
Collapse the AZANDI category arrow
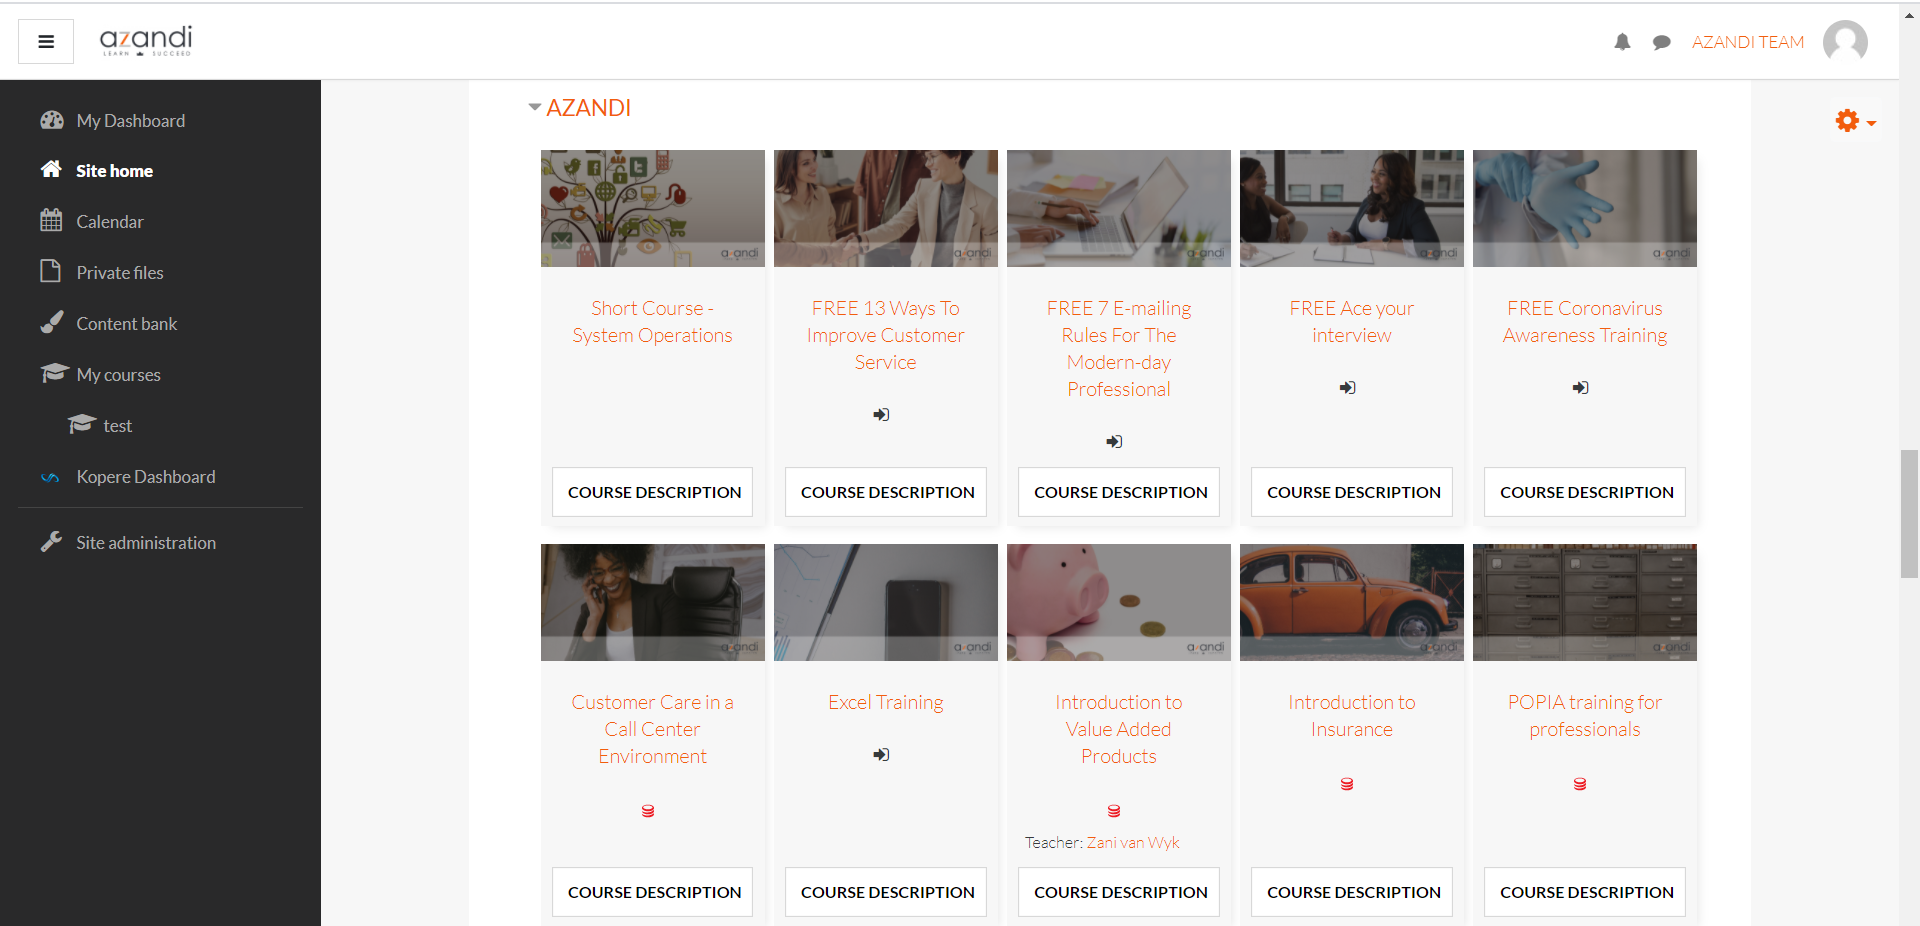[x=535, y=107]
